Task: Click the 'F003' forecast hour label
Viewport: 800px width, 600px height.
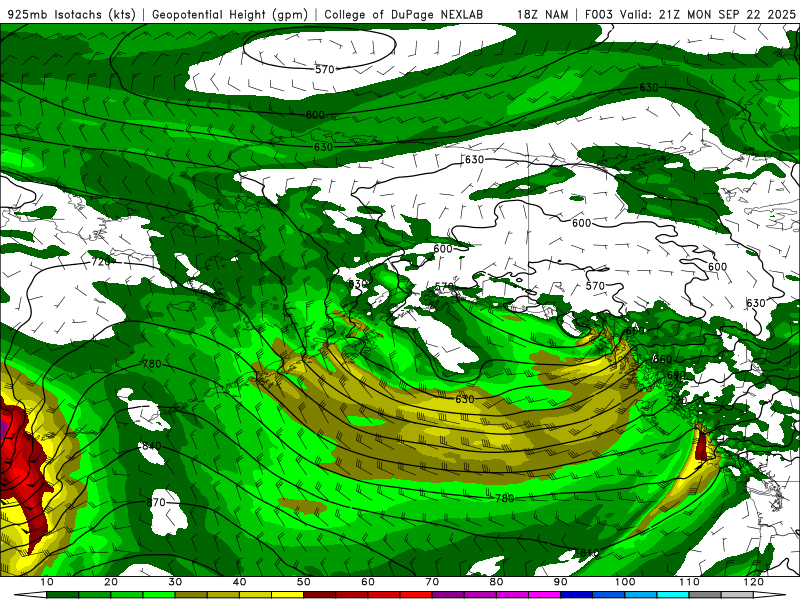Action: coord(599,14)
